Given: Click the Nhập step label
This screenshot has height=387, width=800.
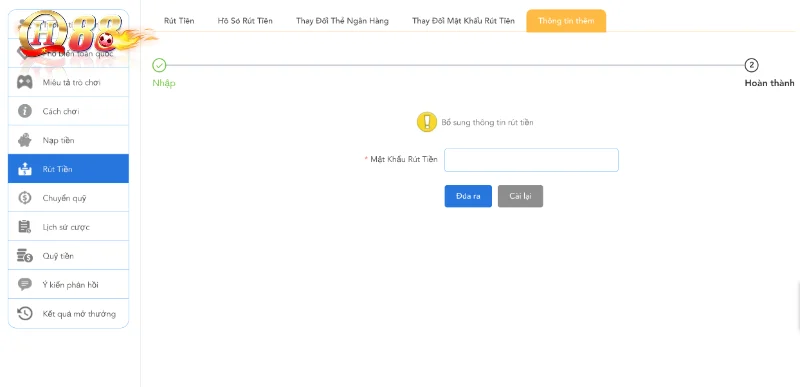Looking at the screenshot, I should 164,83.
